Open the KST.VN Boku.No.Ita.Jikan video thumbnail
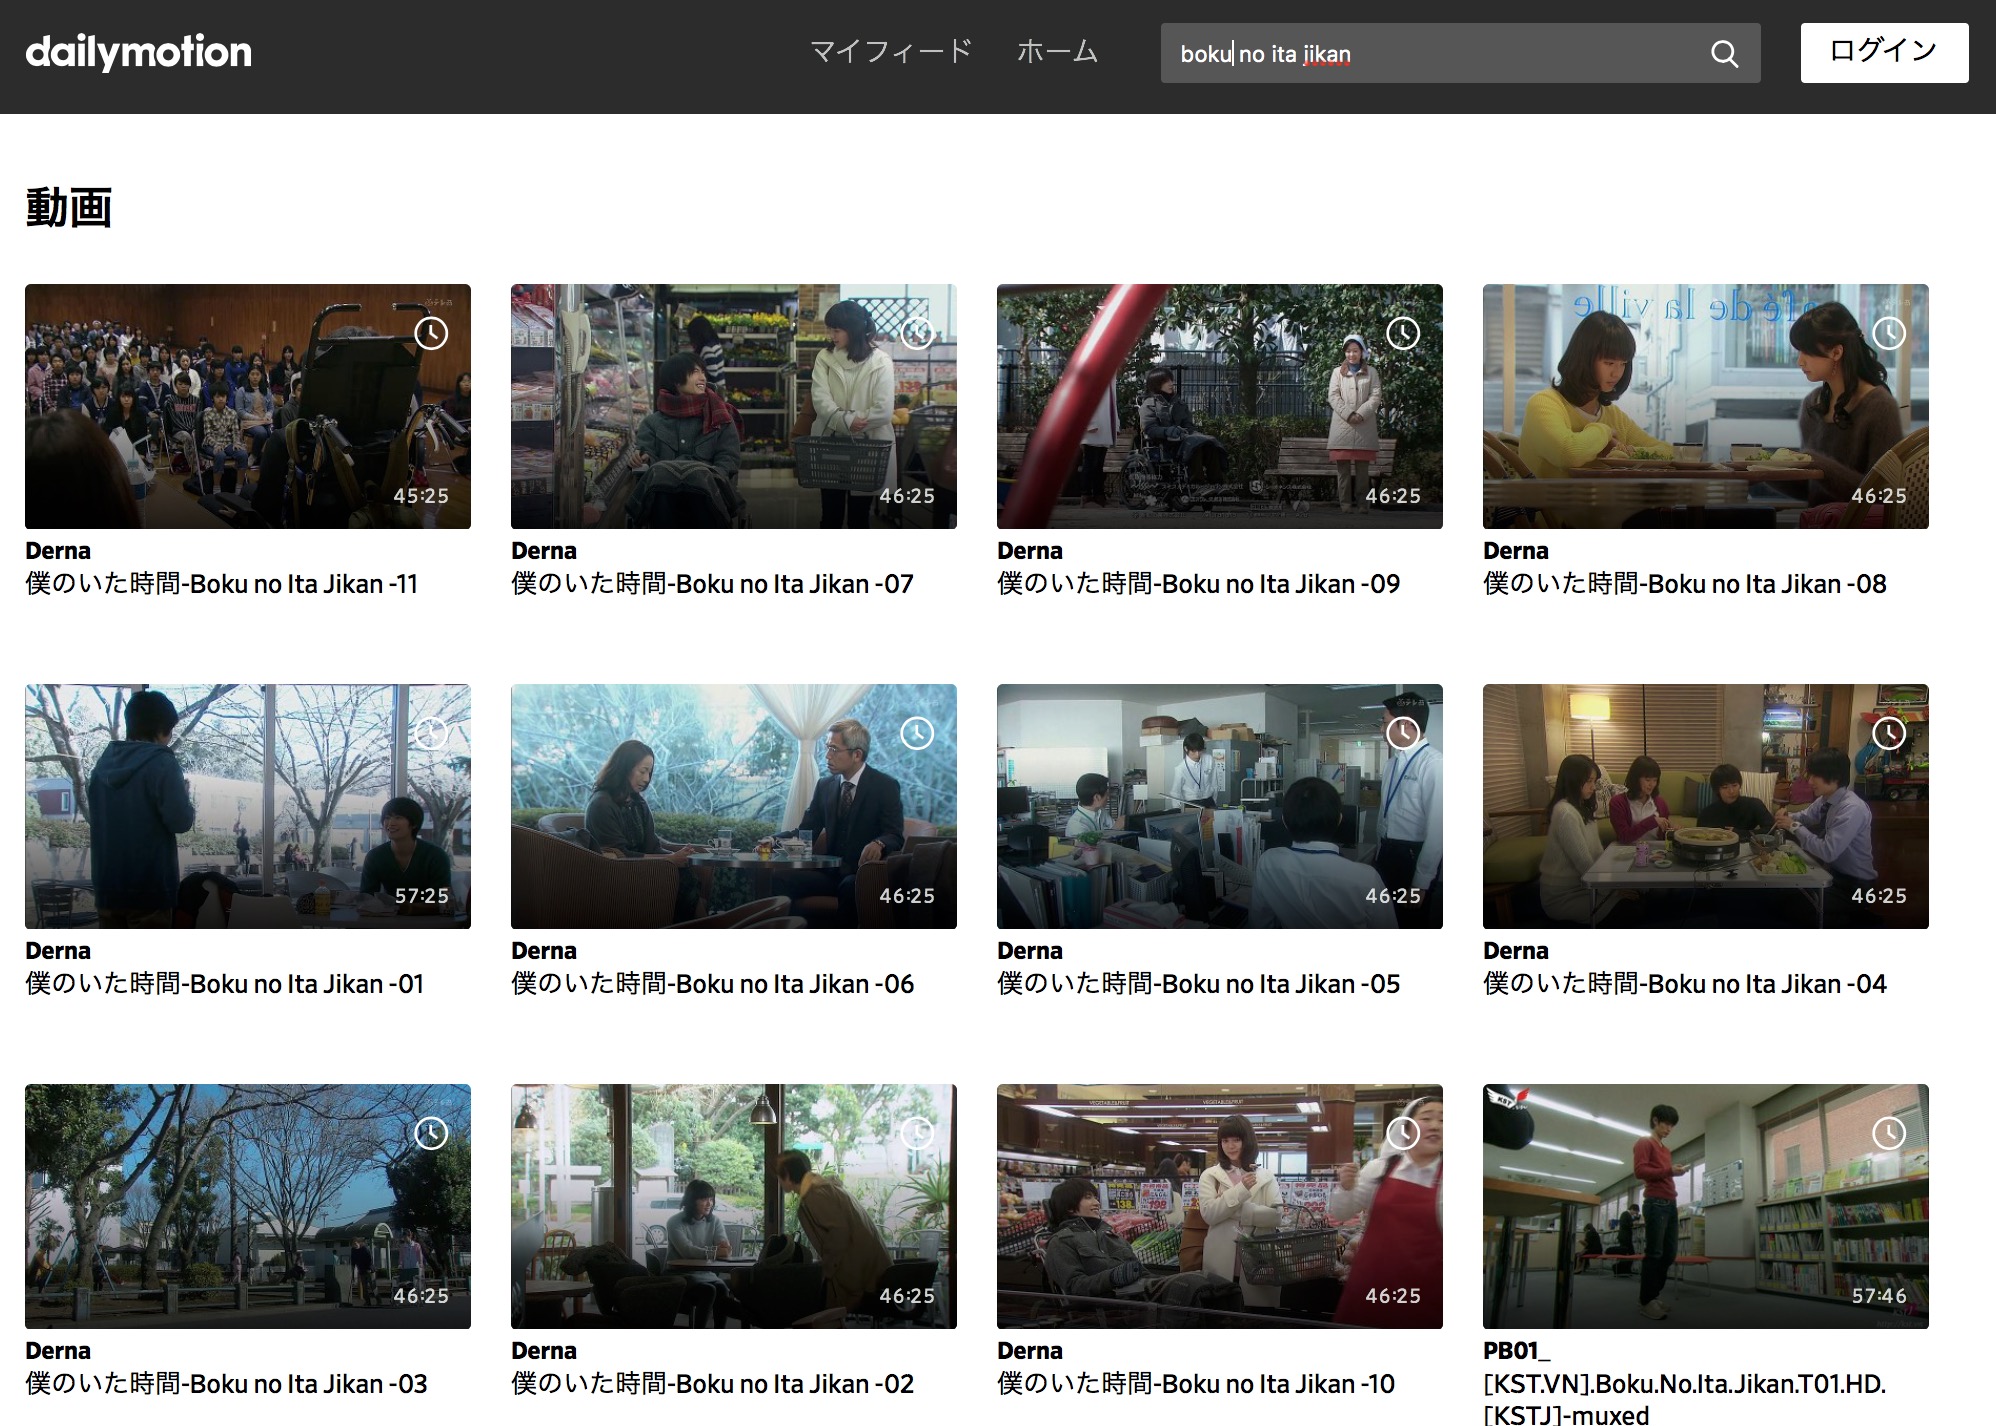Screen dimensions: 1996x1426 (x=1706, y=1206)
